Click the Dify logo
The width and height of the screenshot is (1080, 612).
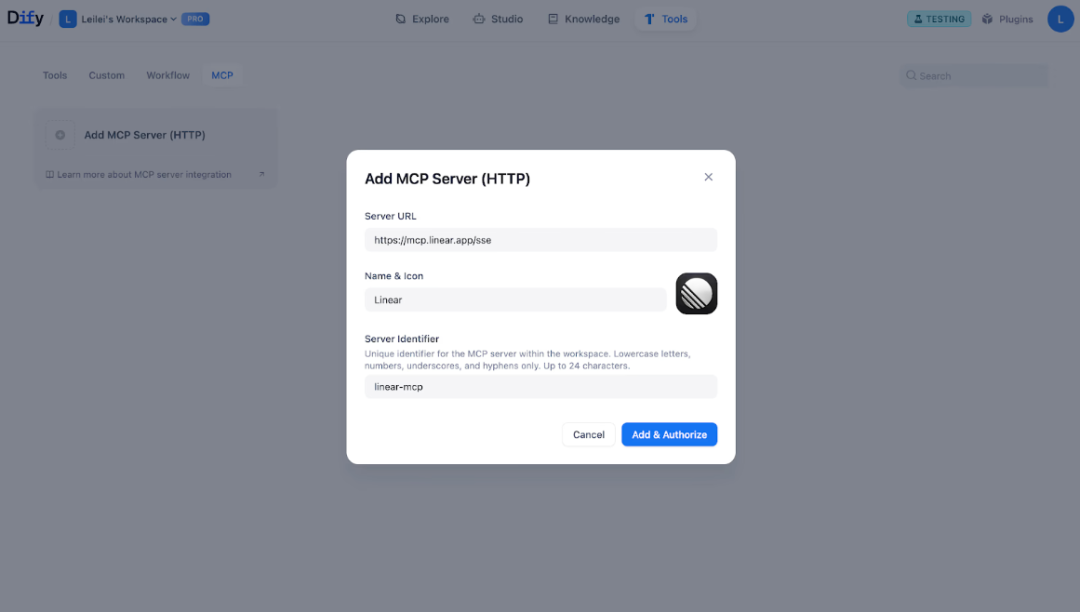coord(25,19)
